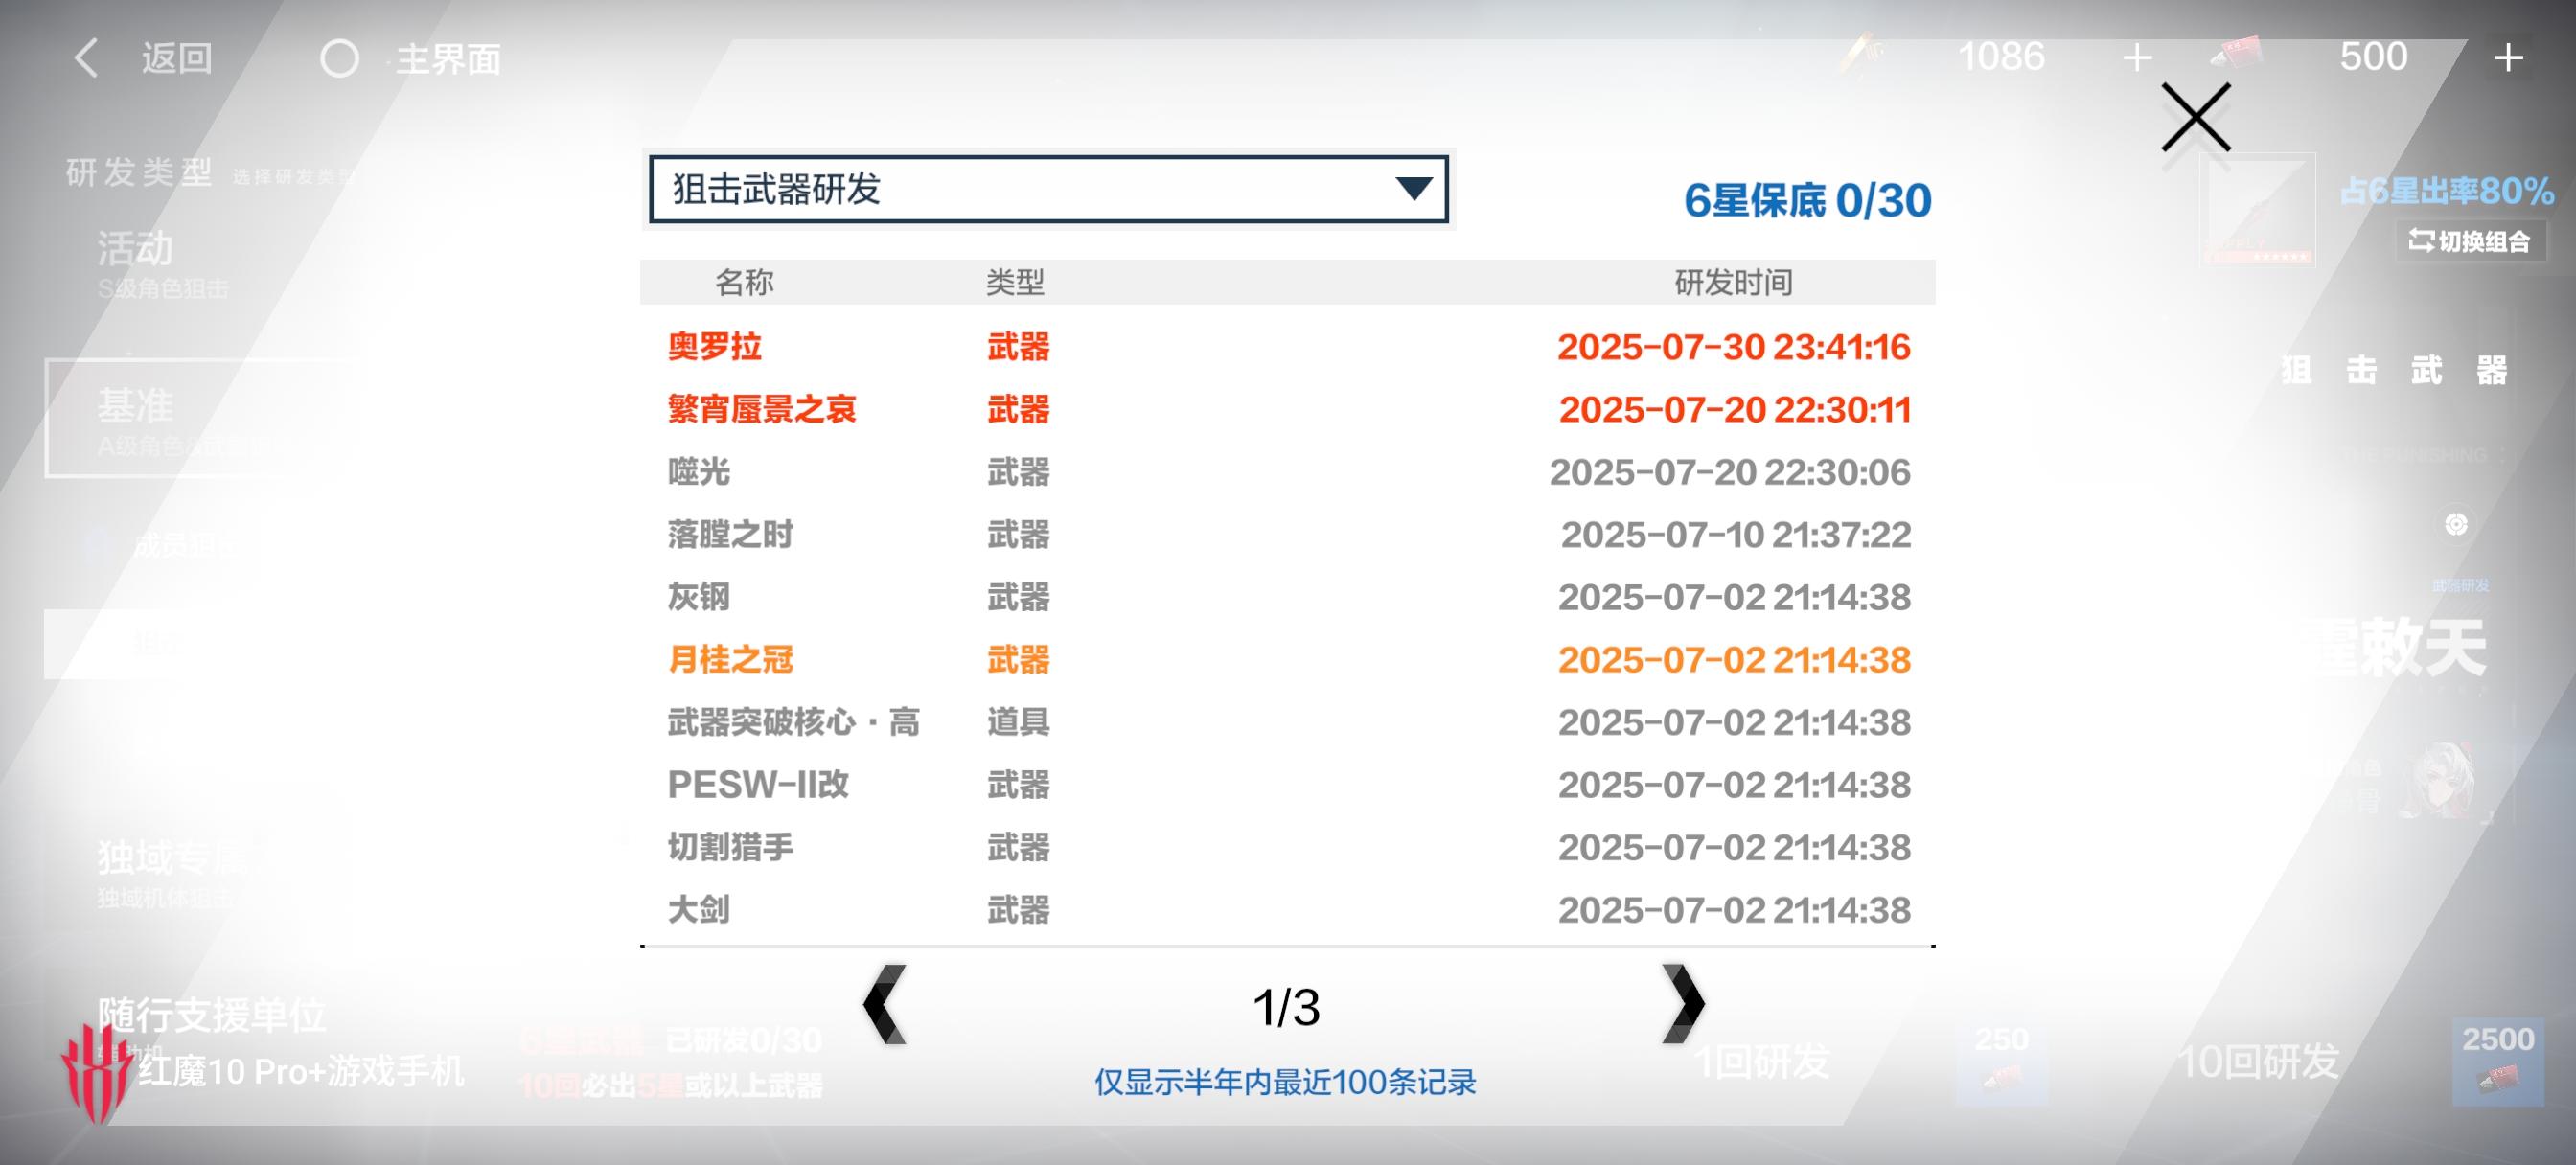
Task: Go to the previous records page
Action: coord(885,1003)
